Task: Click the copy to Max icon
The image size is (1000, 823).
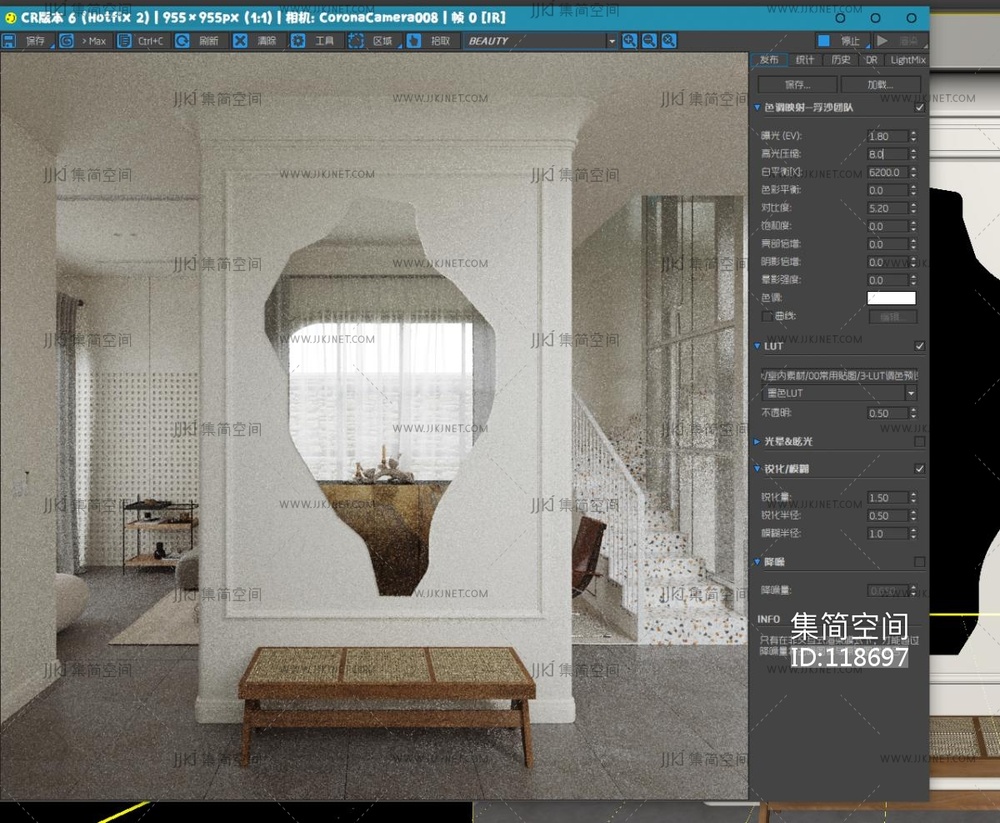Action: tap(67, 41)
